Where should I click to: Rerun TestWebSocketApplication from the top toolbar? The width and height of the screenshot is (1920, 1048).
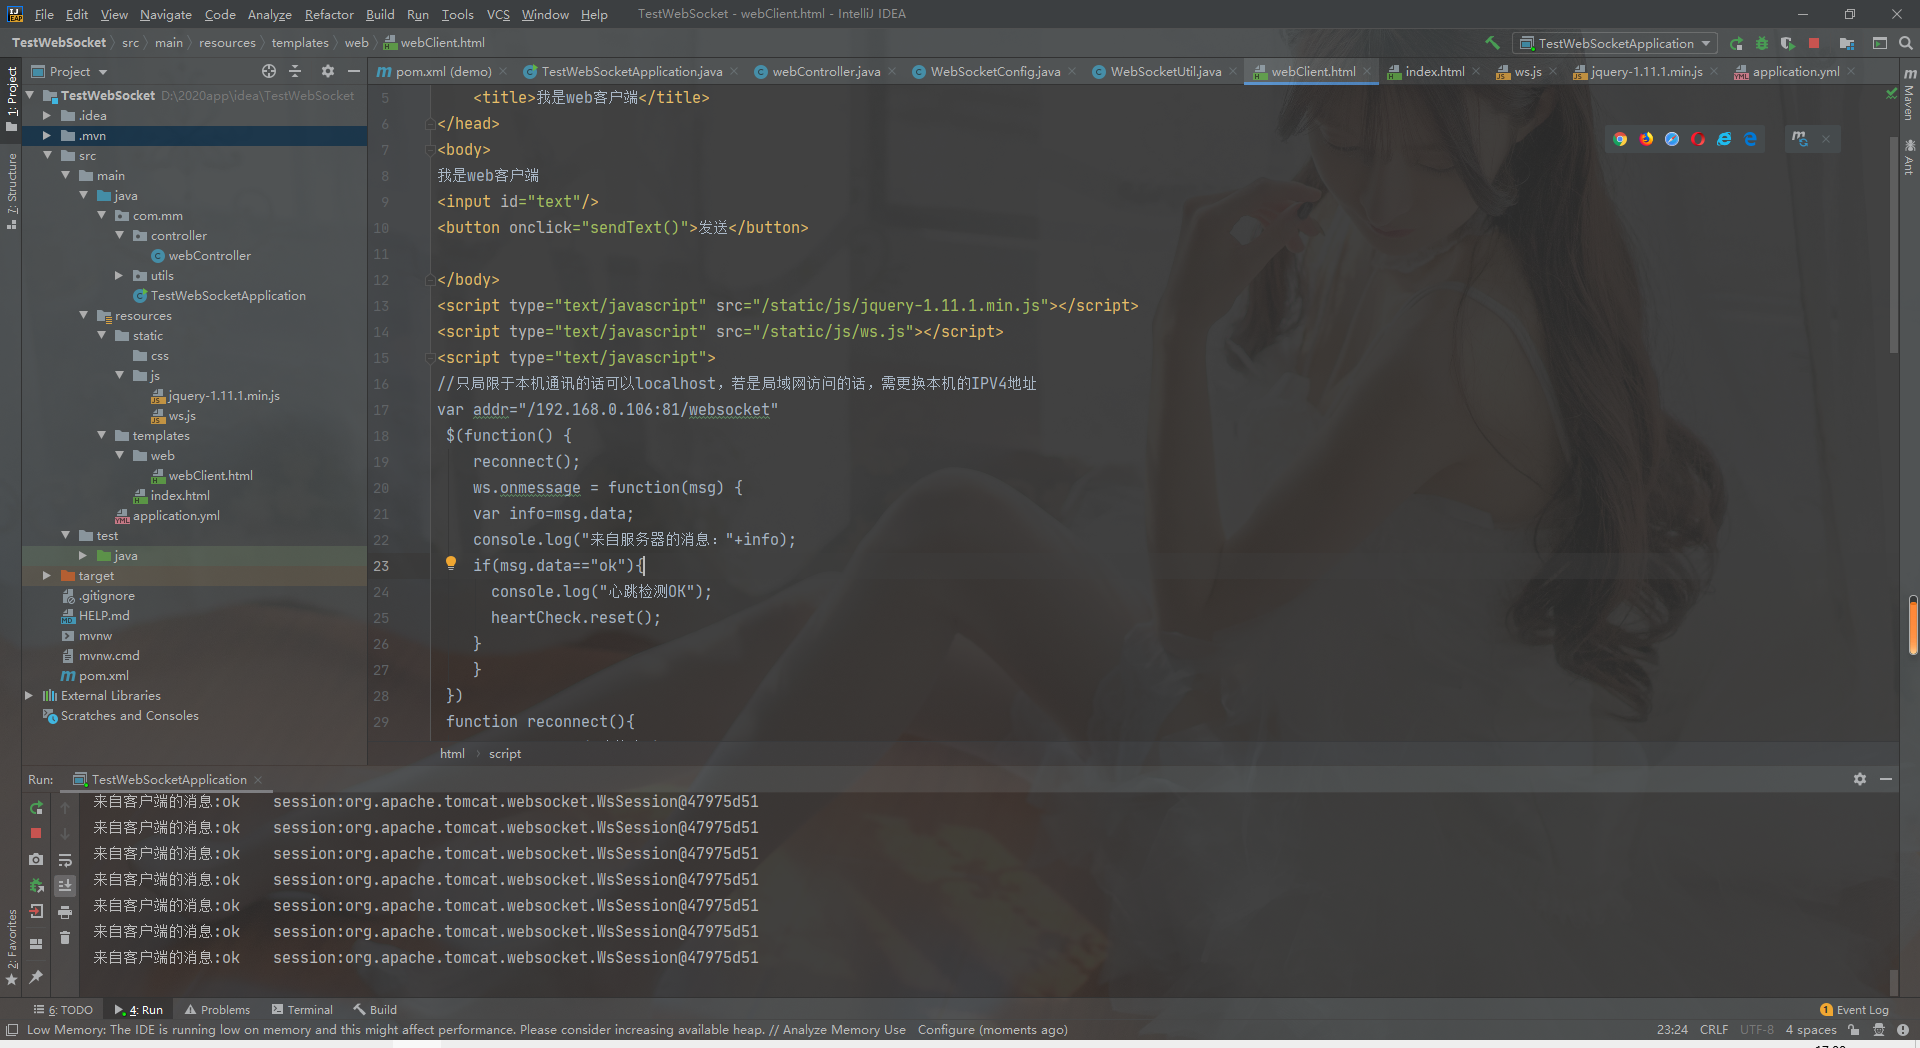(x=1736, y=43)
